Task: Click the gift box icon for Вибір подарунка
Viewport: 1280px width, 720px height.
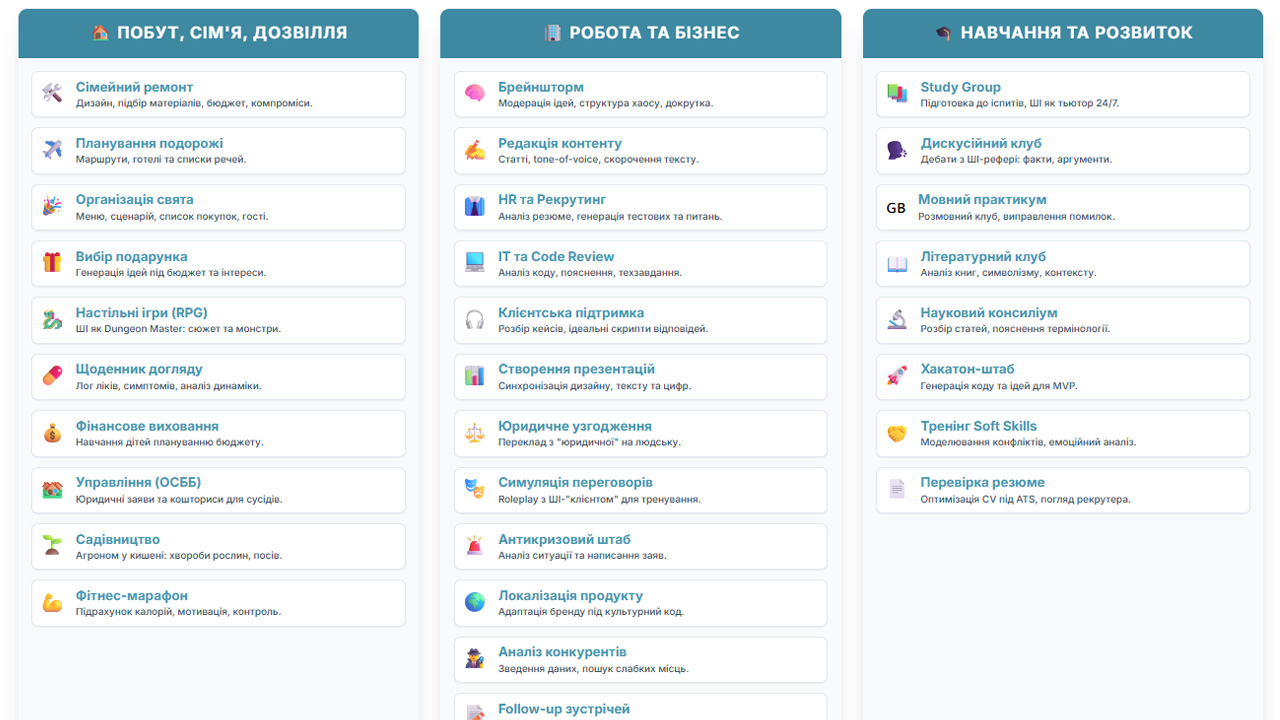Action: coord(53,263)
